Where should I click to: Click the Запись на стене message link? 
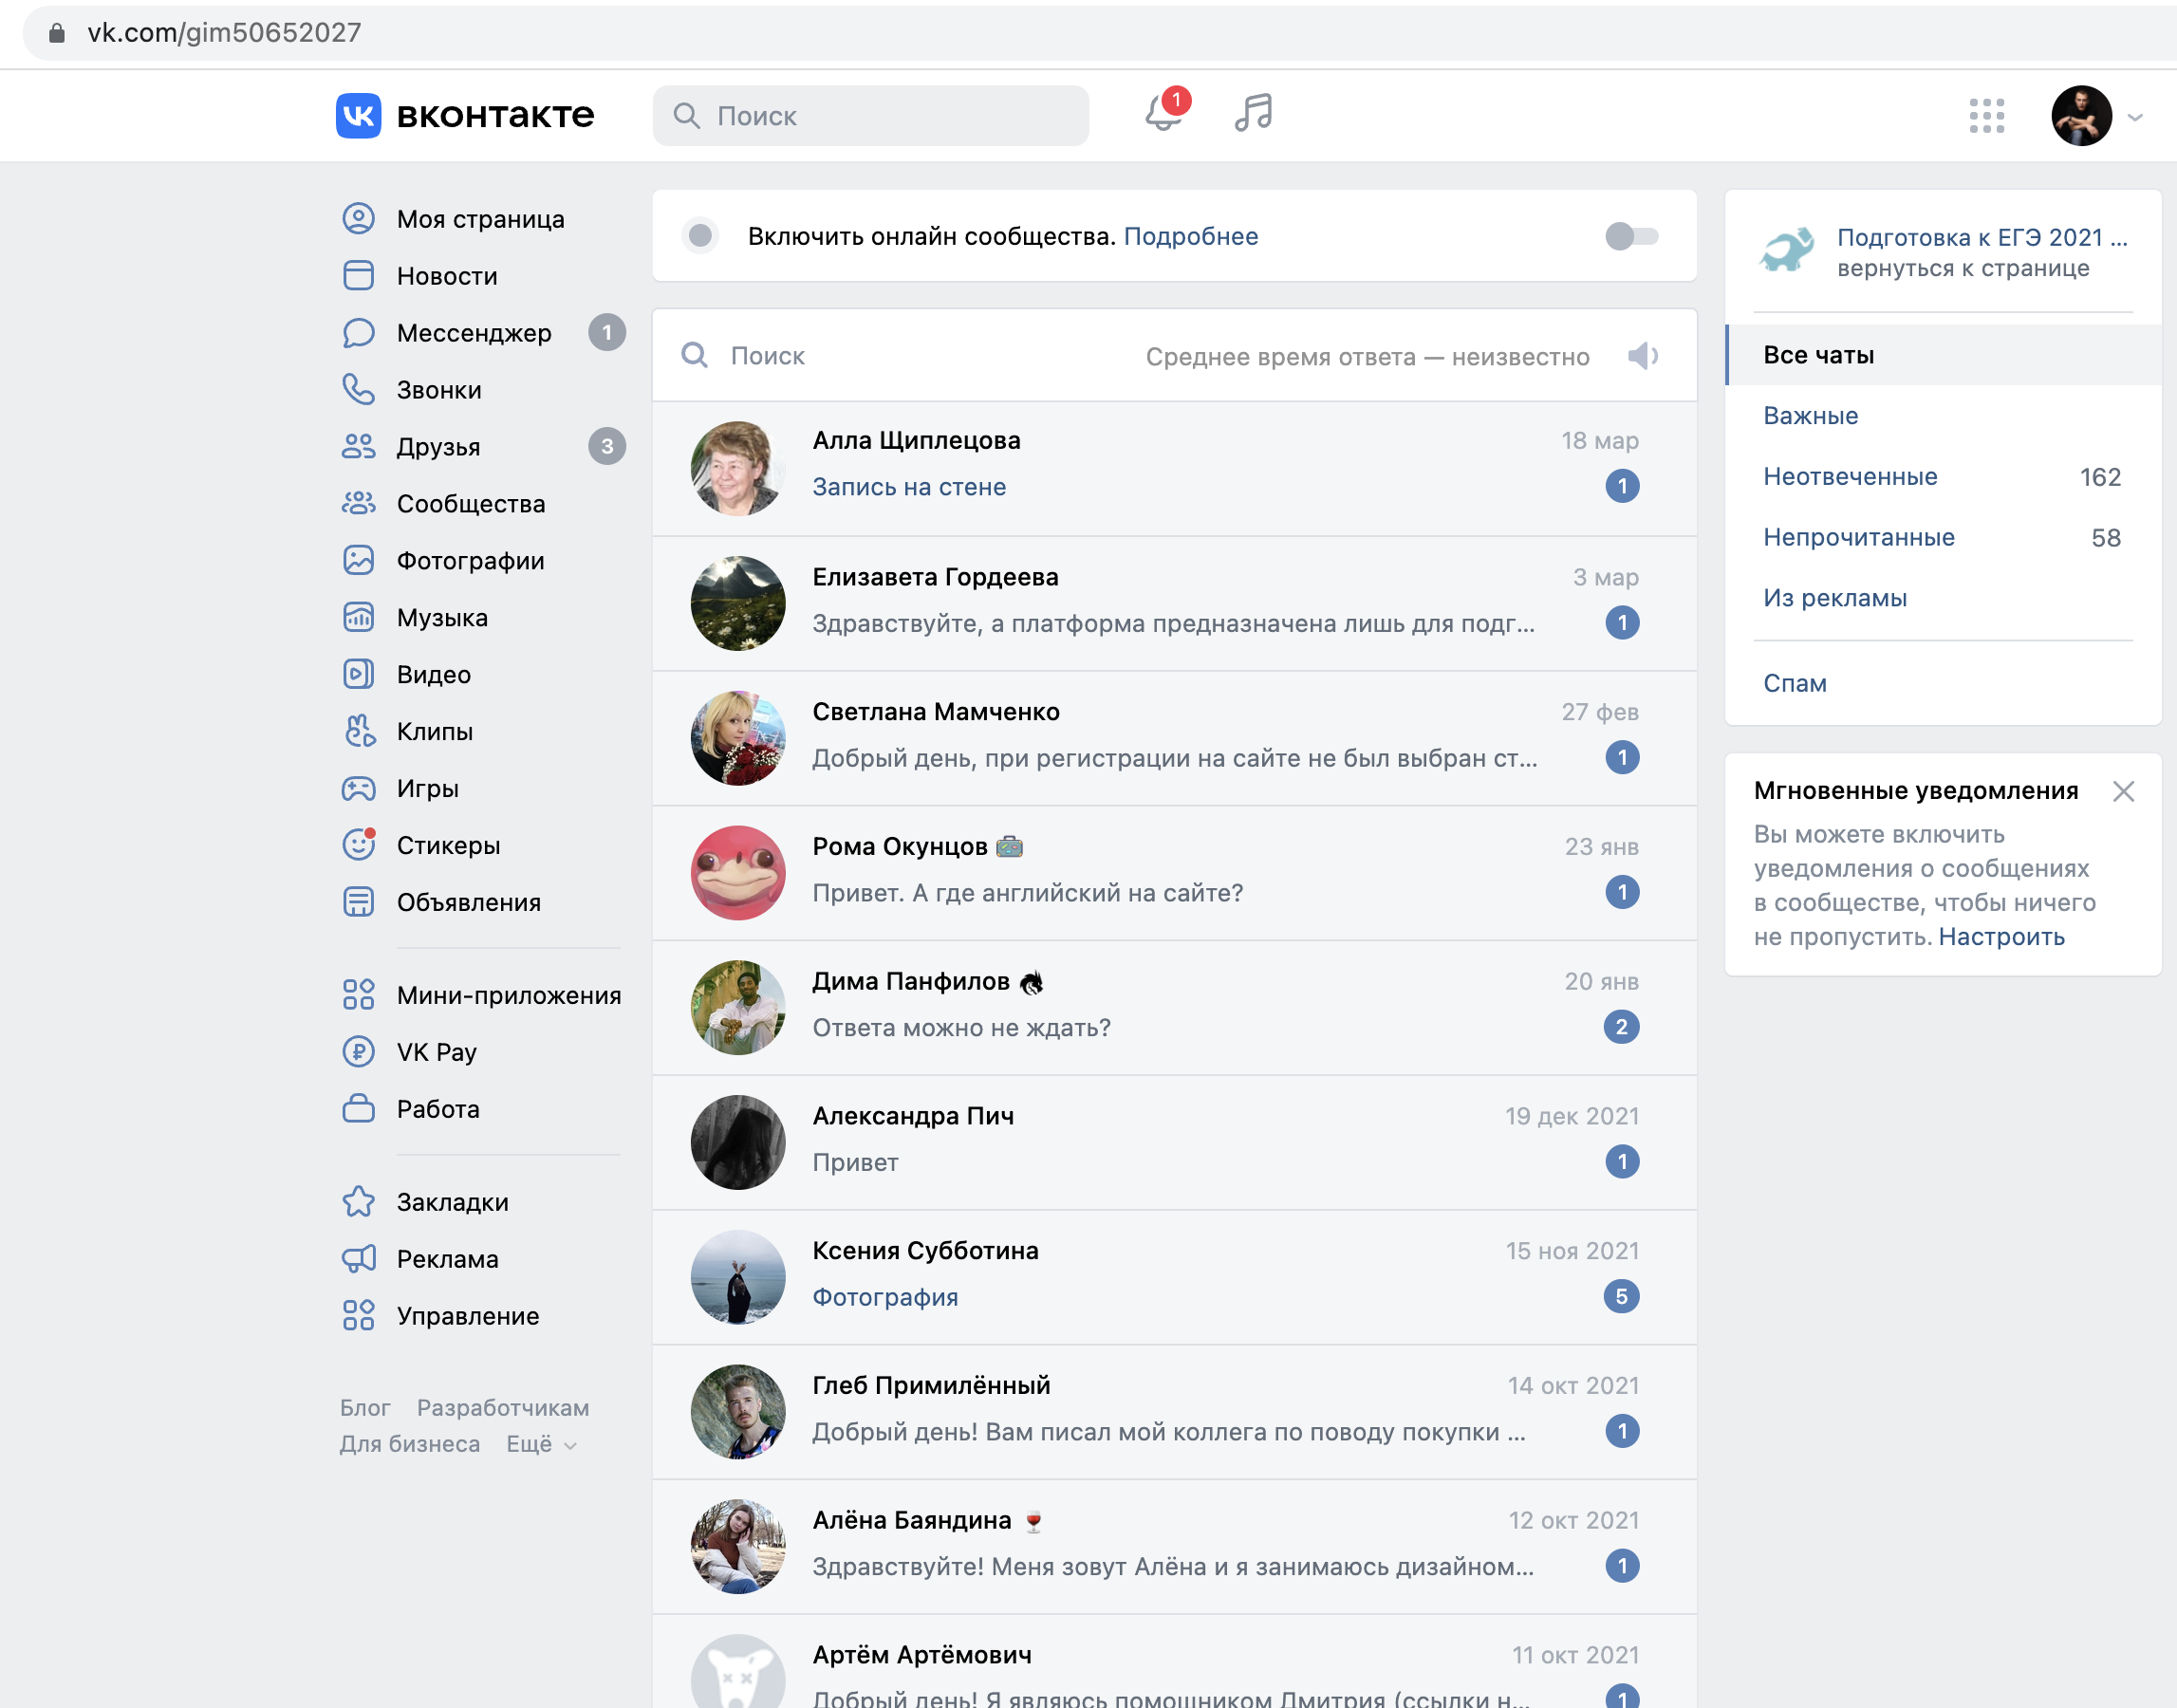[909, 487]
